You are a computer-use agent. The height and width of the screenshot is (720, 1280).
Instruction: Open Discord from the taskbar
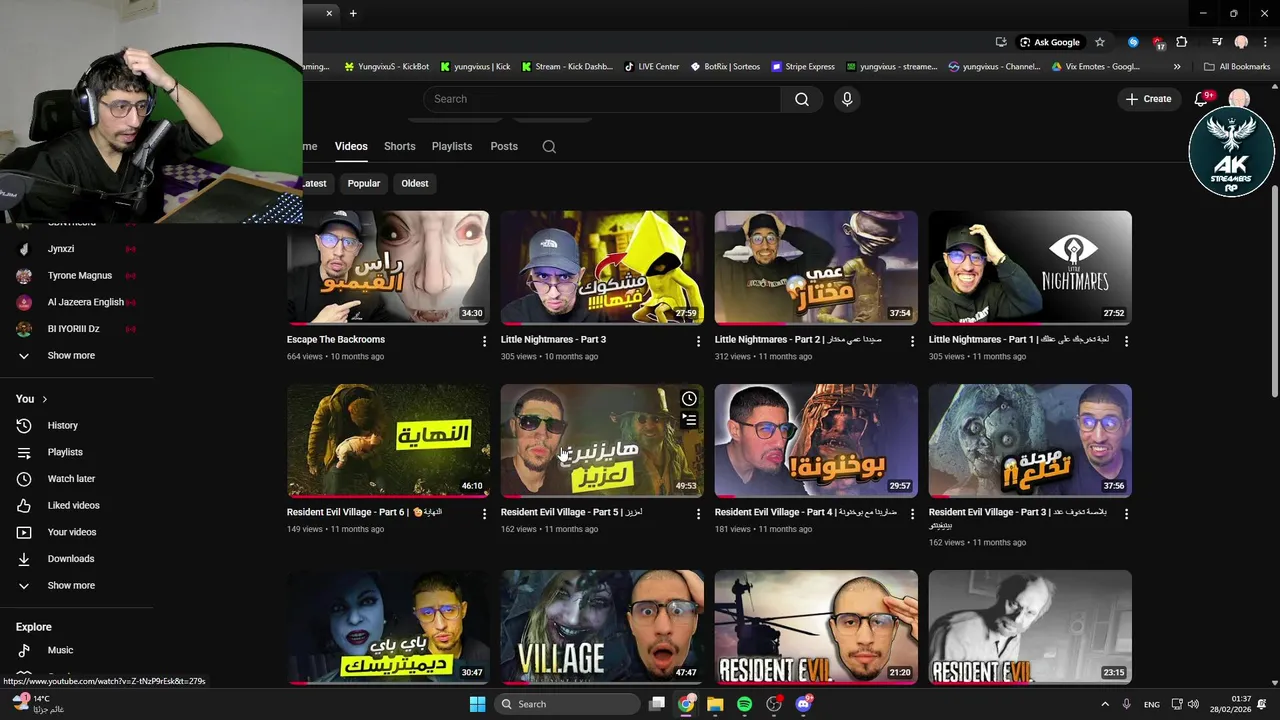tap(803, 704)
